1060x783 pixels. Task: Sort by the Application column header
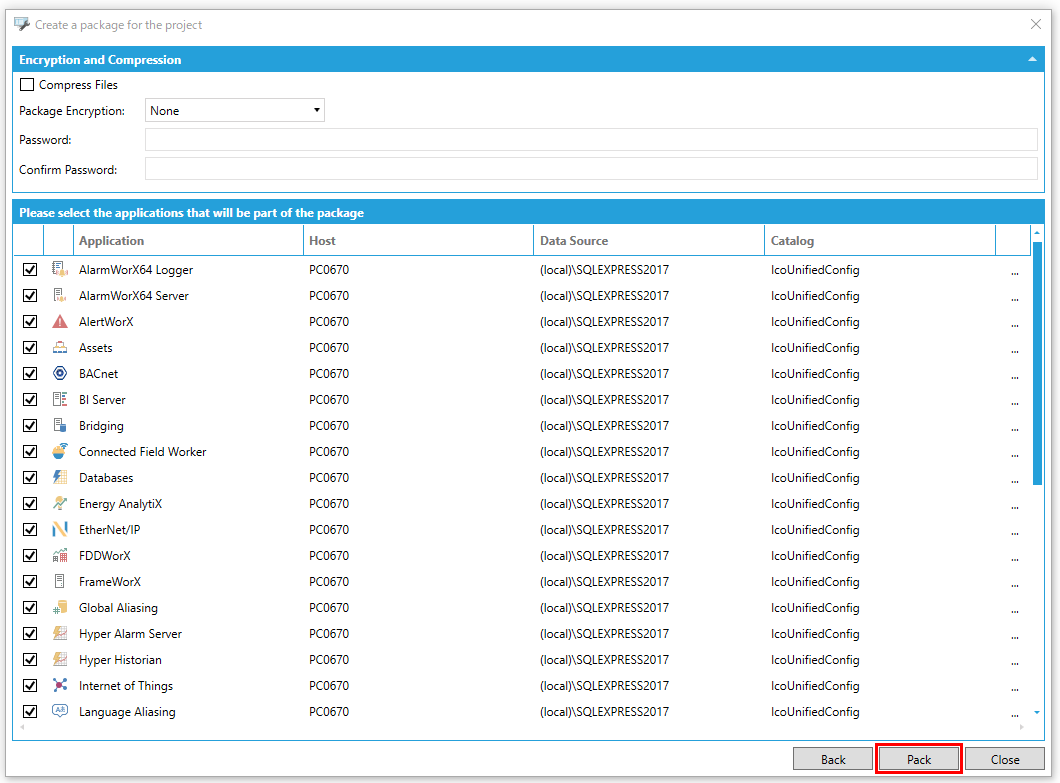point(188,241)
